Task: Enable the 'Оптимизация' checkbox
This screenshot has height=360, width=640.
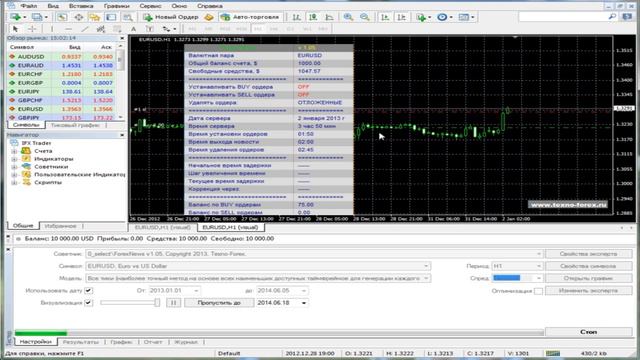Action: (x=538, y=291)
